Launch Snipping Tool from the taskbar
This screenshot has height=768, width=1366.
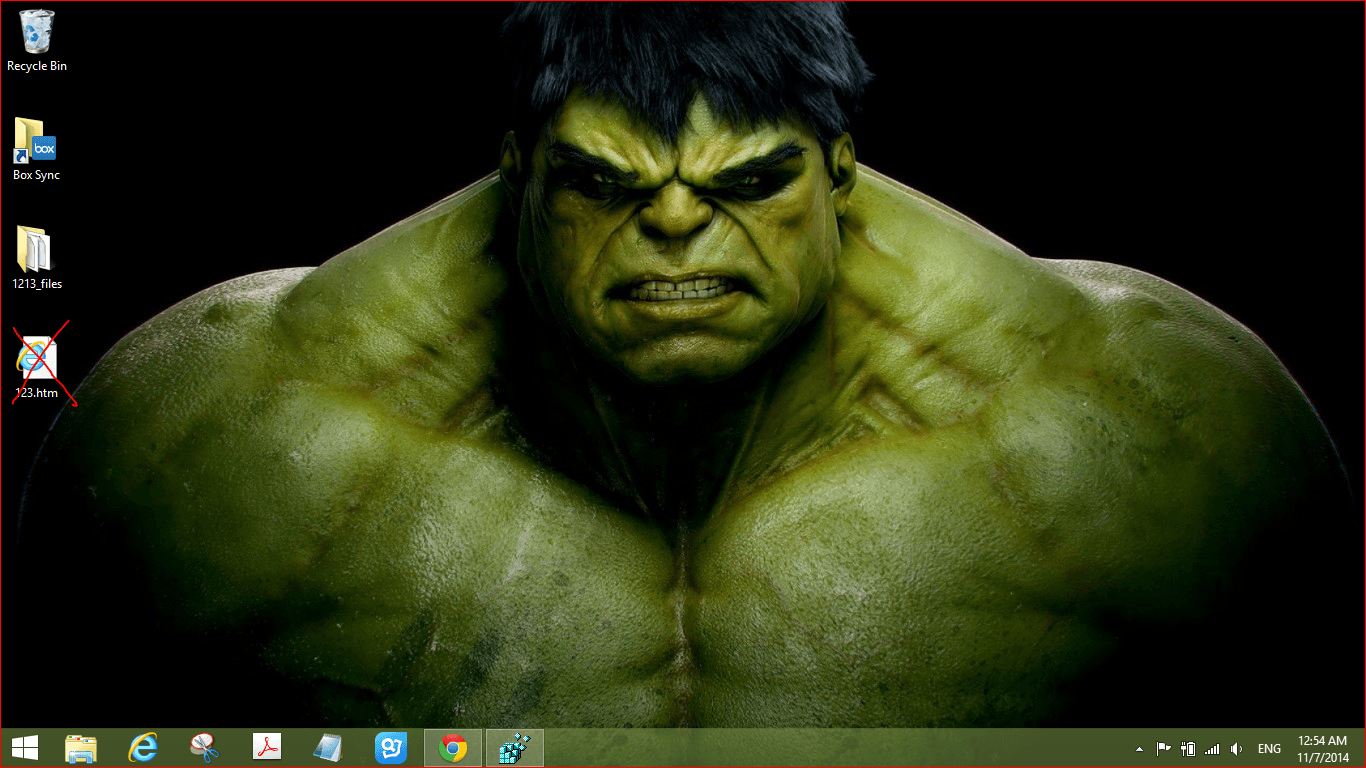click(x=205, y=747)
